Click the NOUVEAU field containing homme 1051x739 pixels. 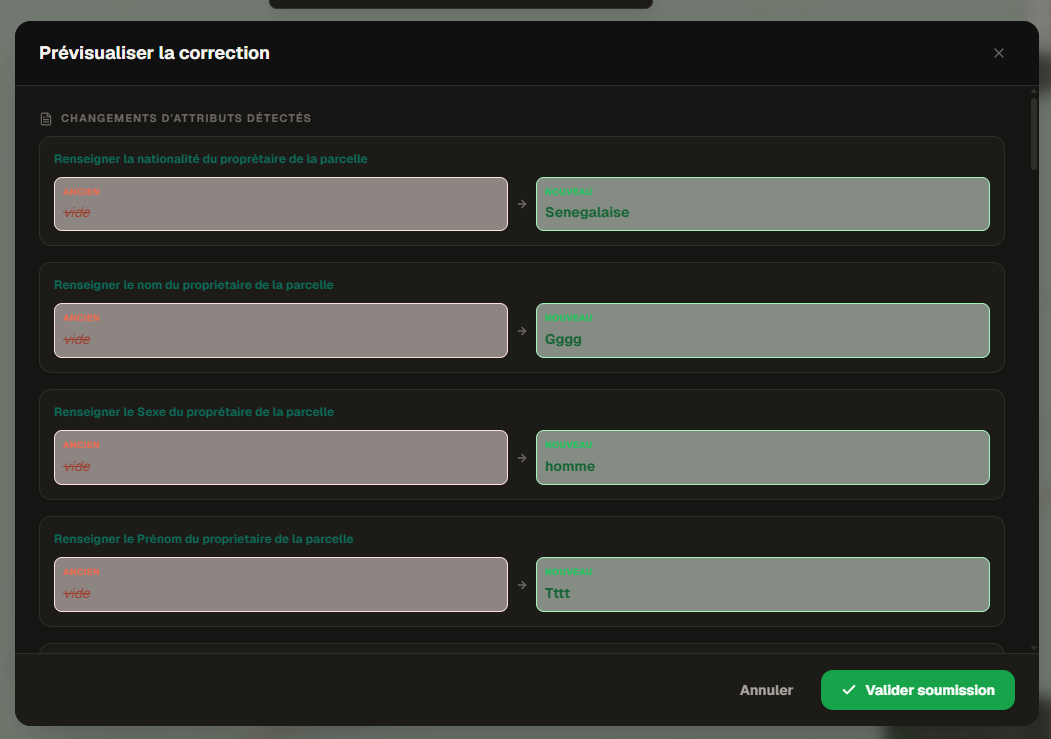click(x=763, y=457)
